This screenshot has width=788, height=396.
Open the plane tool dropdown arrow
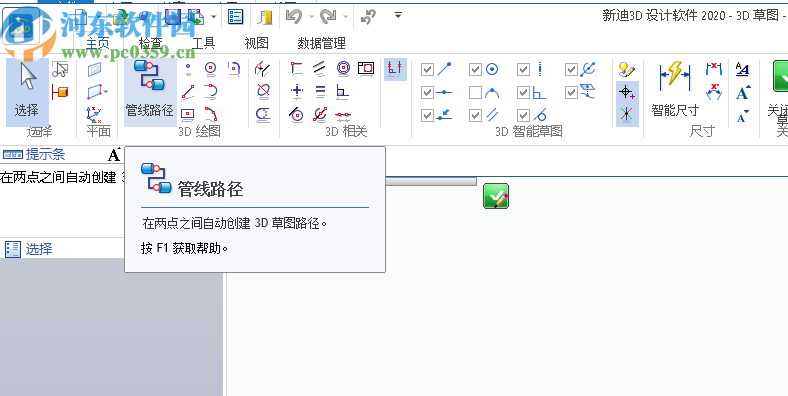106,92
